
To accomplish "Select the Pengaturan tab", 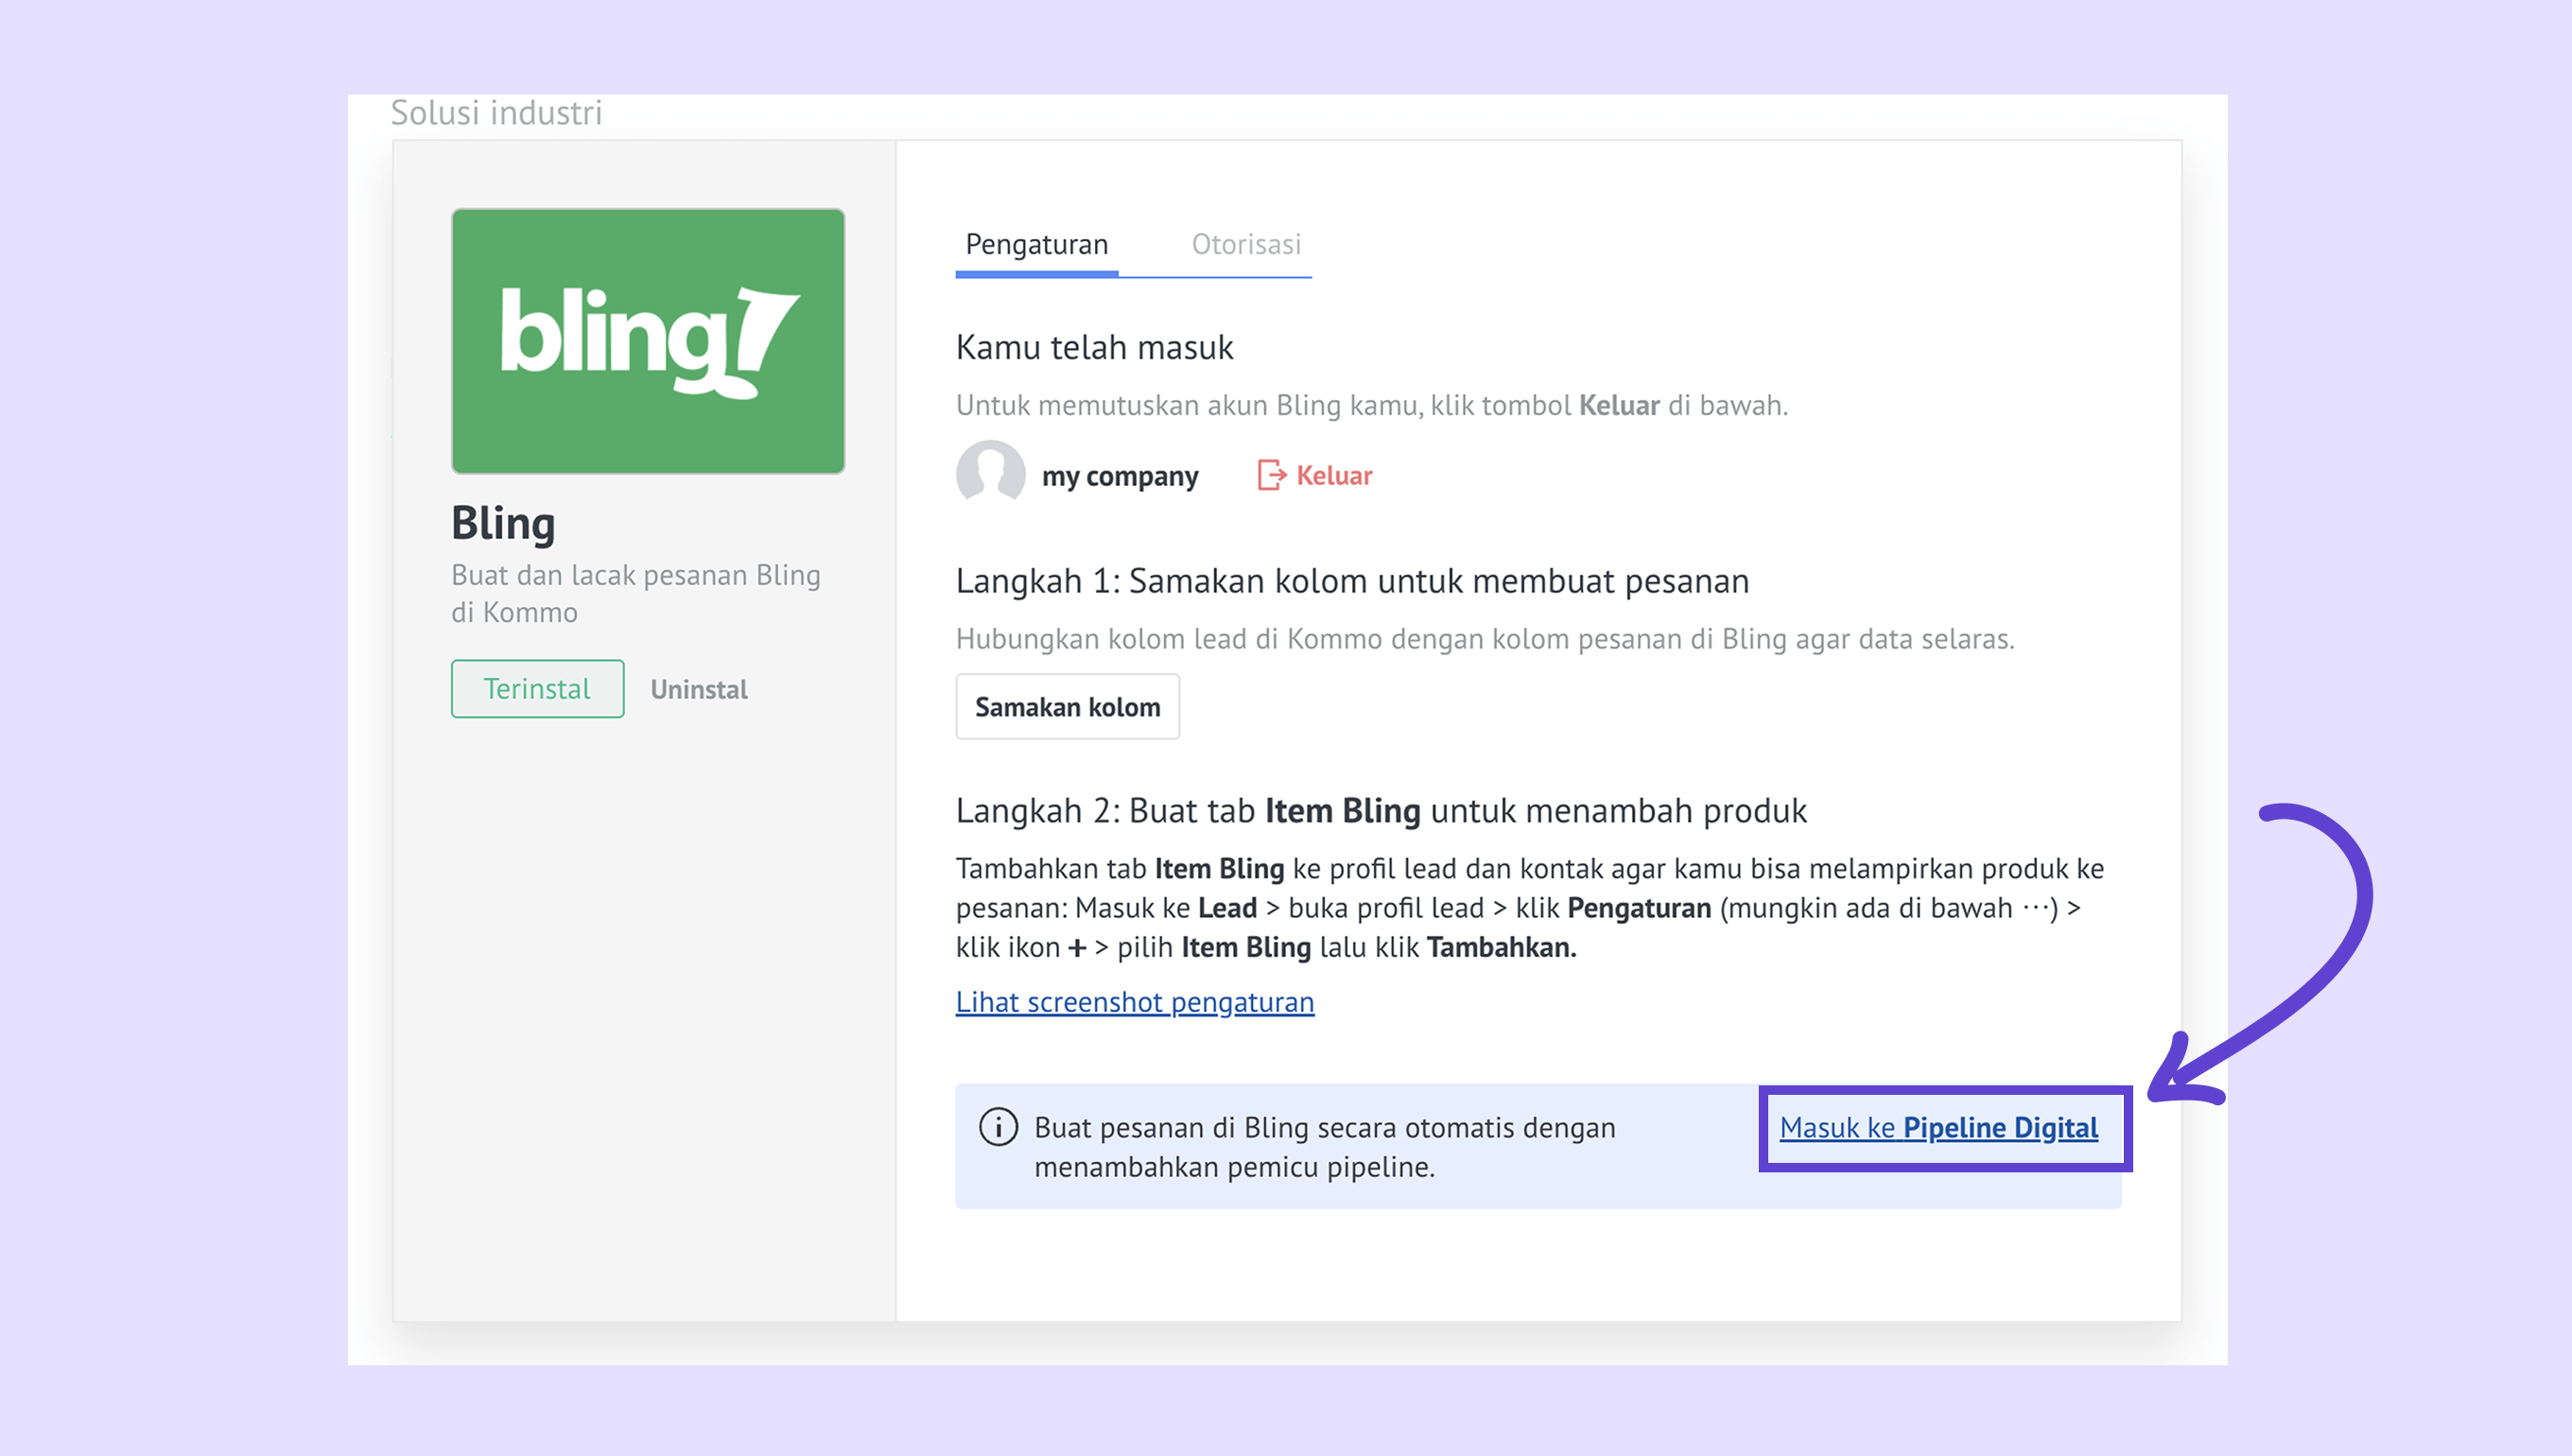I will point(1036,245).
